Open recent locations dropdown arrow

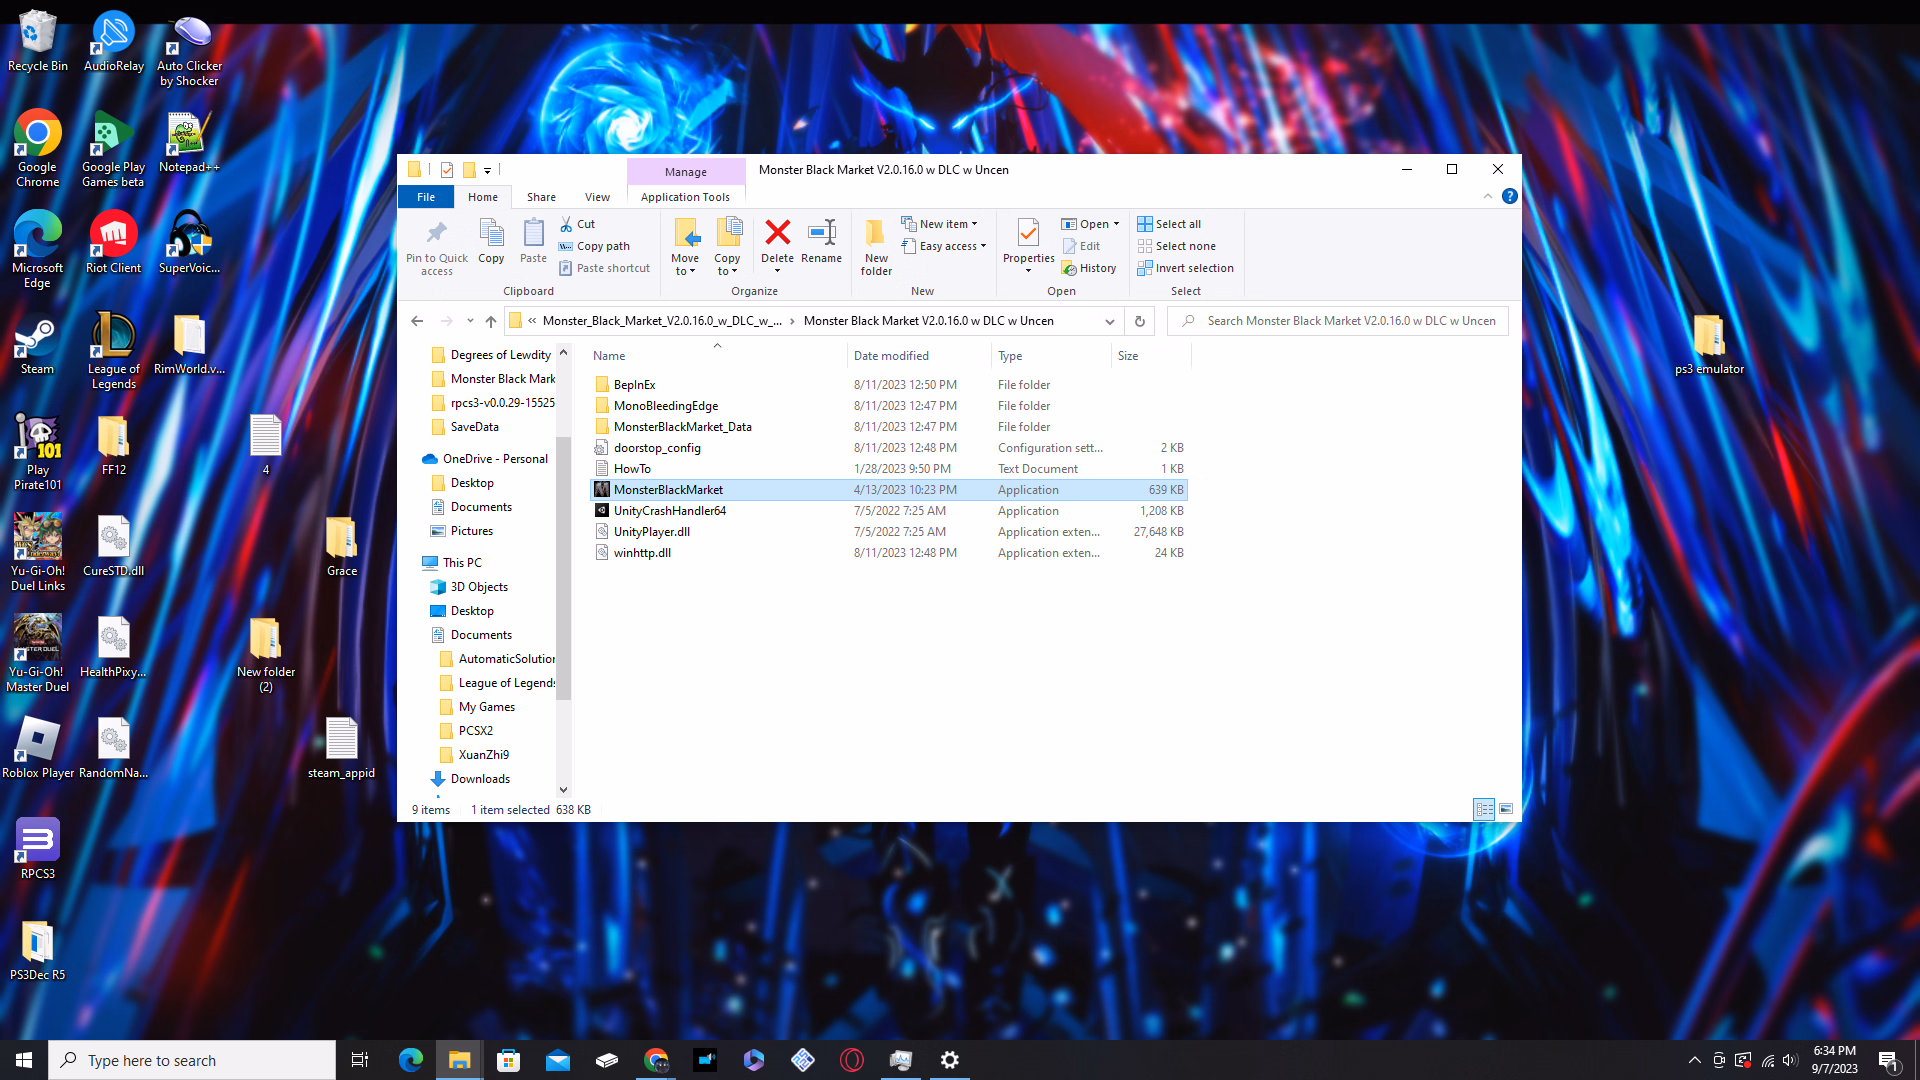tap(470, 321)
